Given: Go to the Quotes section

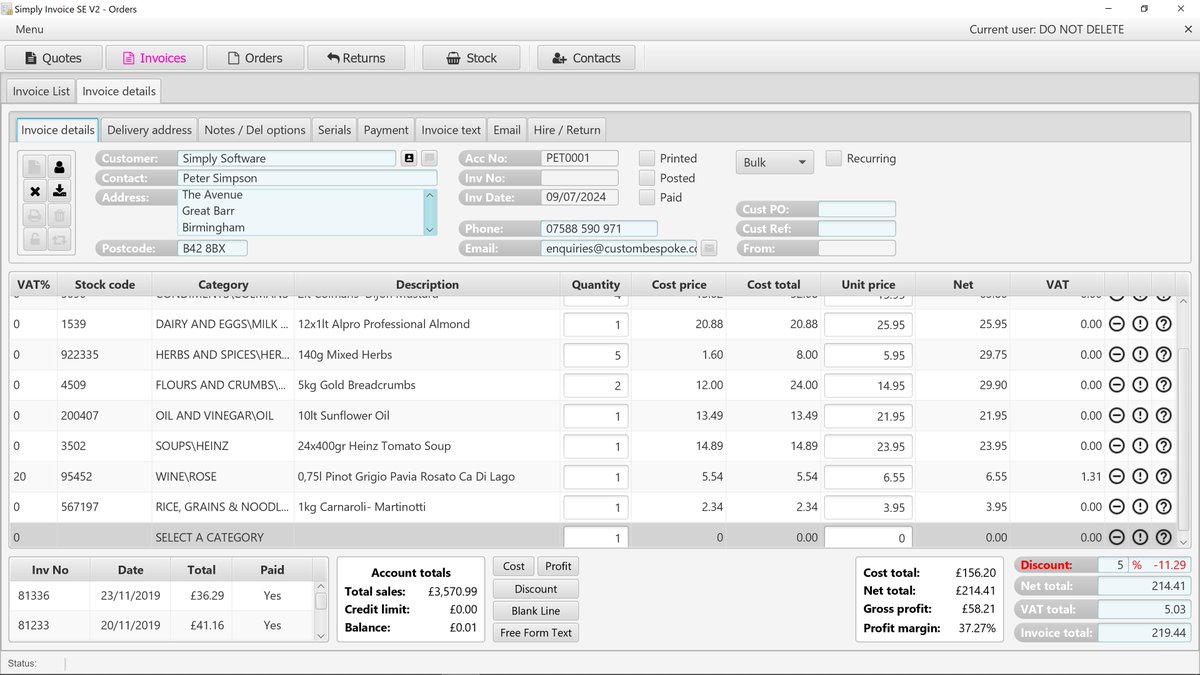Looking at the screenshot, I should point(53,58).
